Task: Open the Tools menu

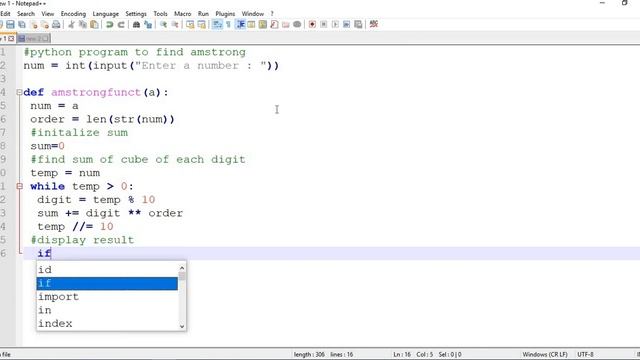Action: coord(160,13)
